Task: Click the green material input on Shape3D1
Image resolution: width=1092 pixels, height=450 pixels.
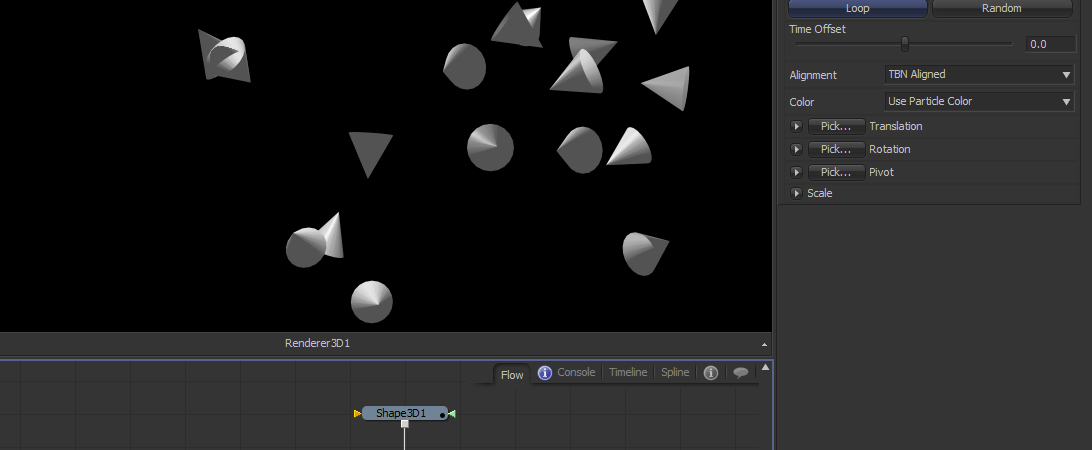Action: point(452,414)
